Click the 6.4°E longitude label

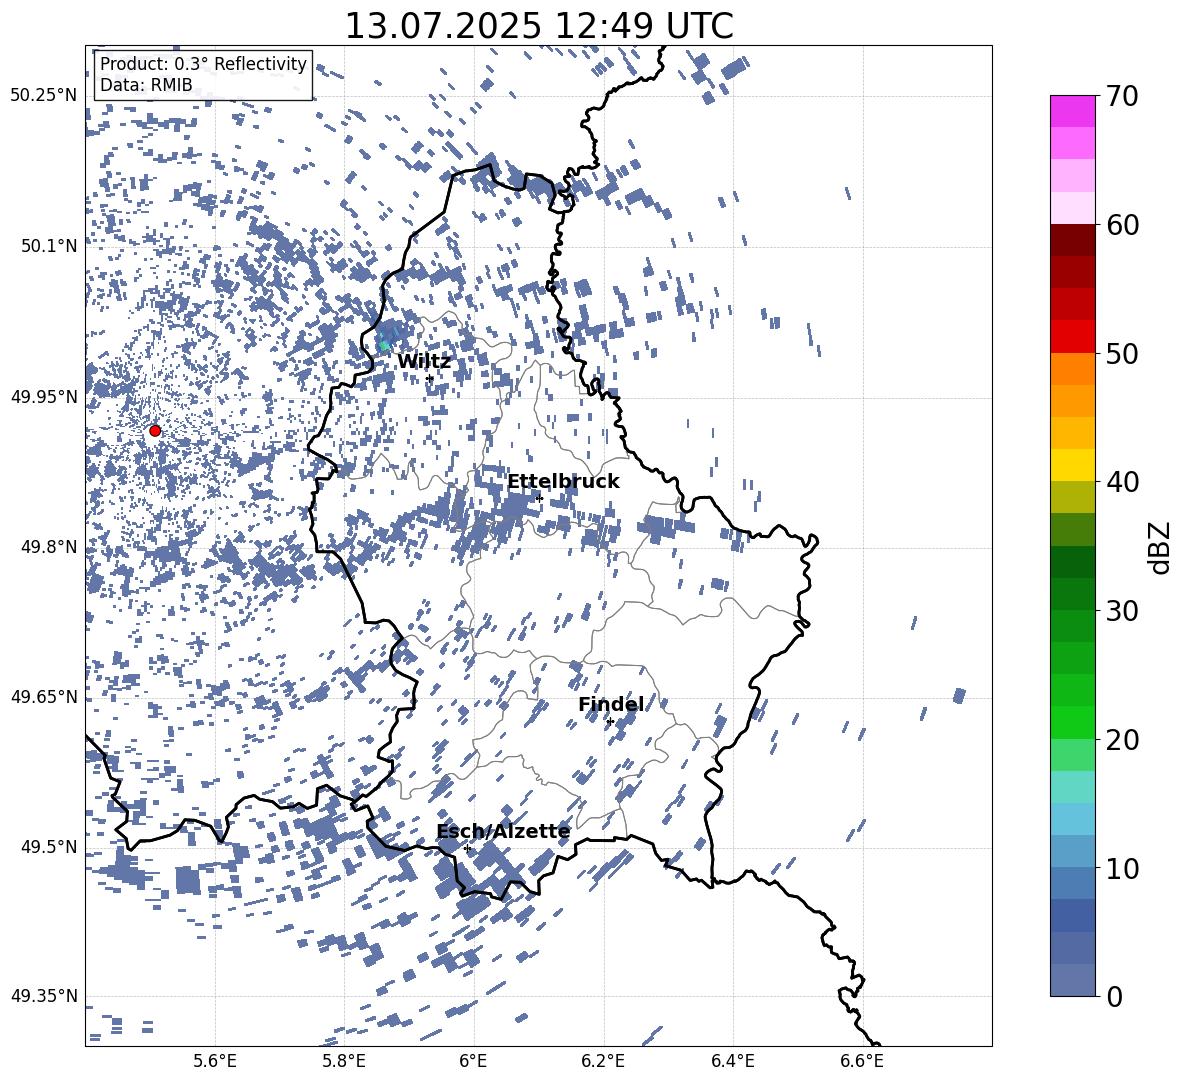tap(732, 1062)
